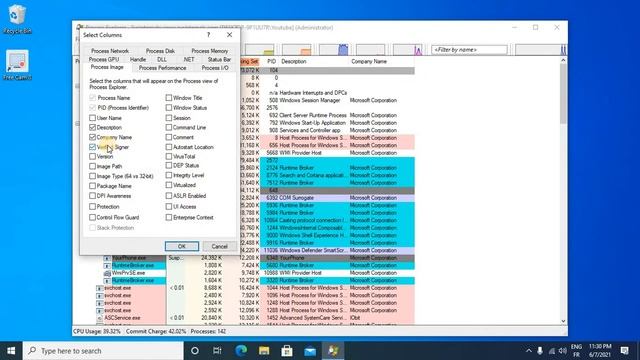Viewport: 640px width, 360px height.
Task: Click the Filter by name field
Action: click(x=469, y=50)
